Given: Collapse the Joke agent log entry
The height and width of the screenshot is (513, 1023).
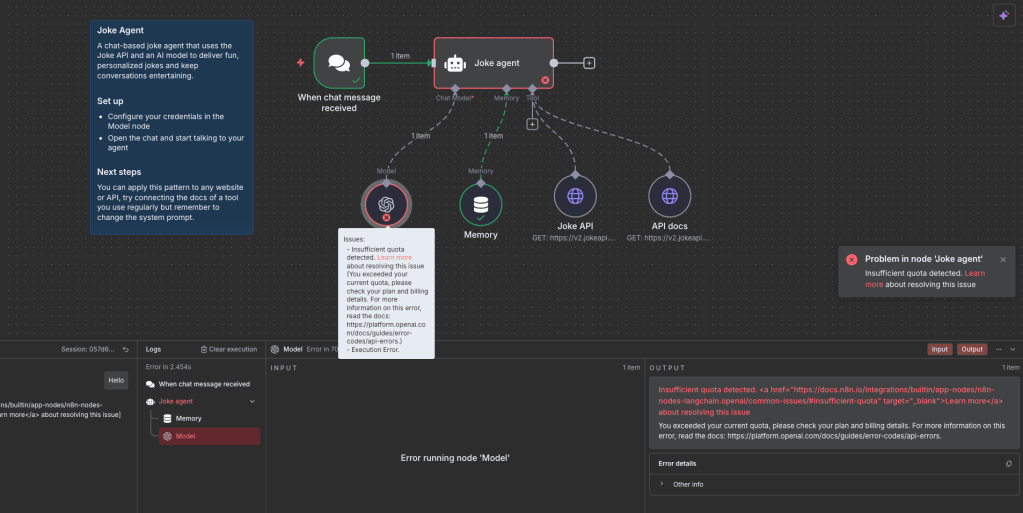Looking at the screenshot, I should click(252, 401).
